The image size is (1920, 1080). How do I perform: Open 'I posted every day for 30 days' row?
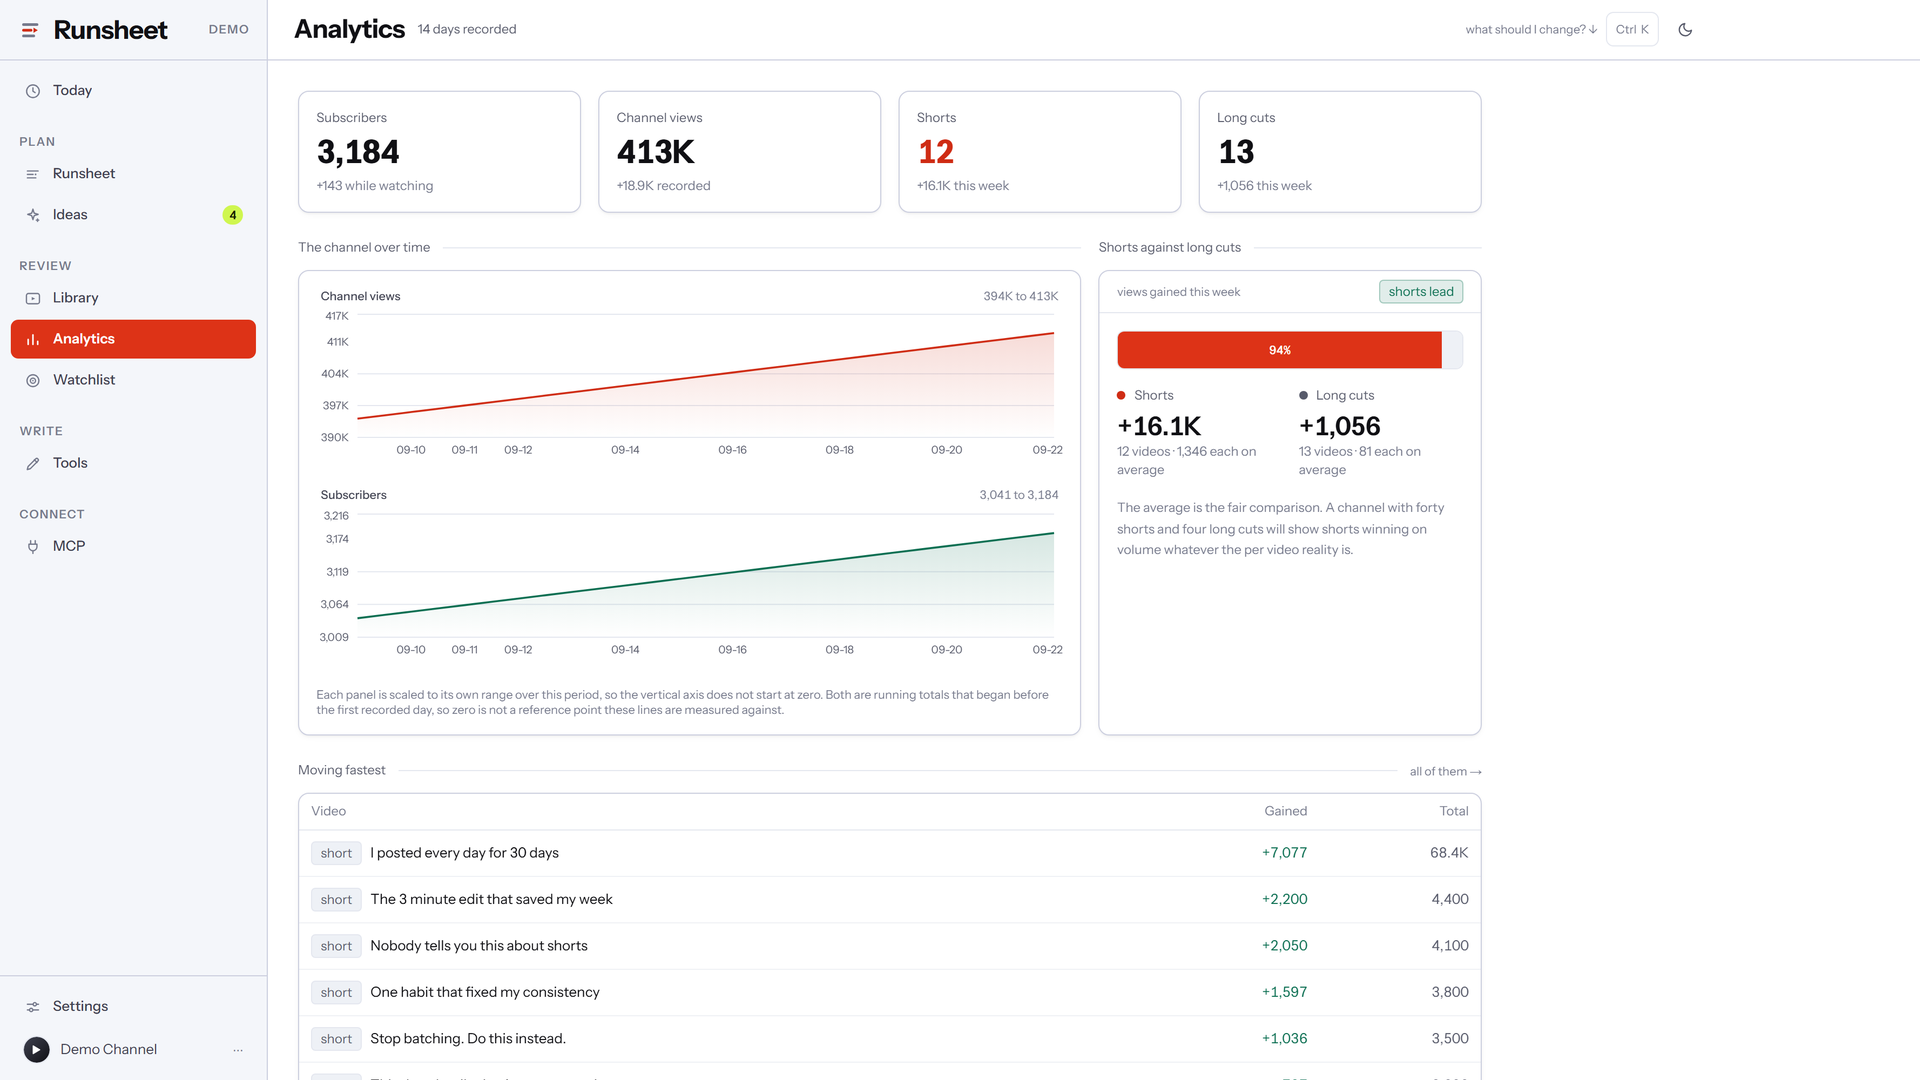click(x=889, y=853)
